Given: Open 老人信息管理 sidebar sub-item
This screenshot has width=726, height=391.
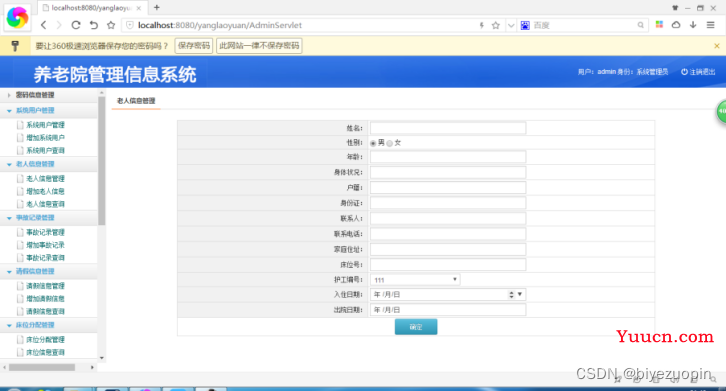Looking at the screenshot, I should coord(45,179).
